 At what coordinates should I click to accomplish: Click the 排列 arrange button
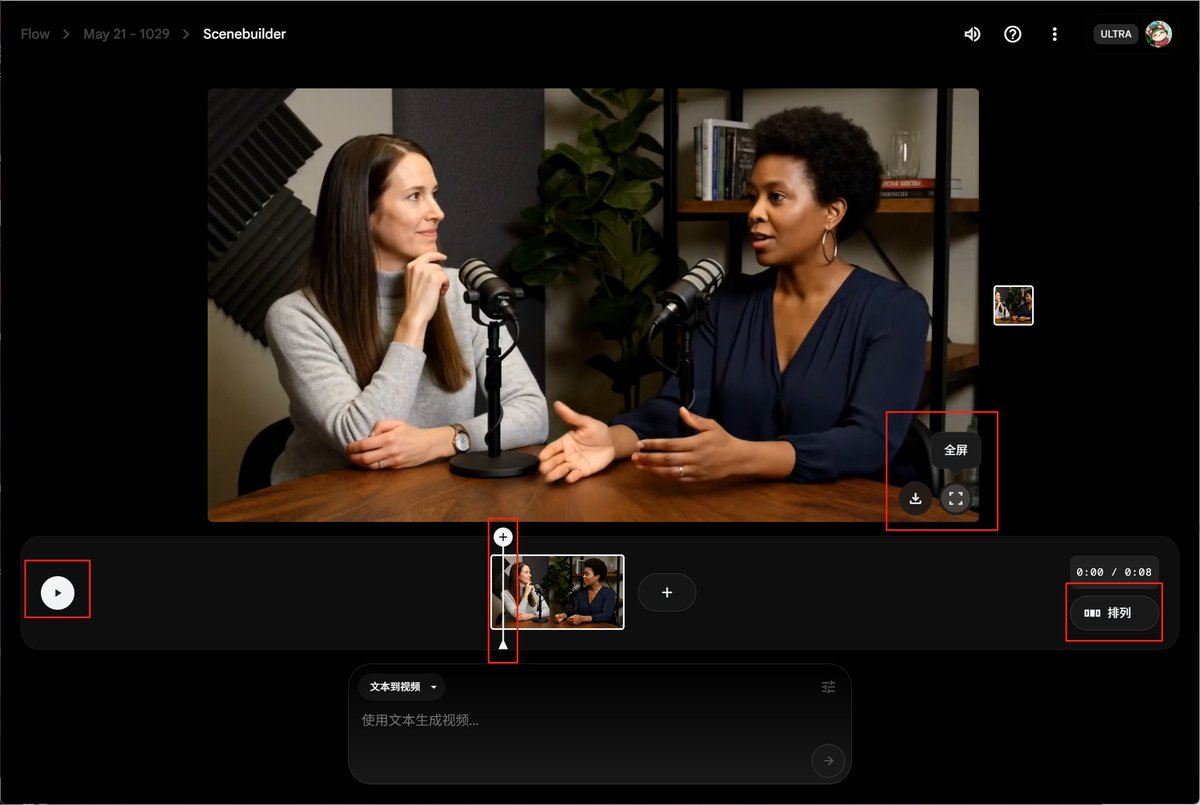1114,613
